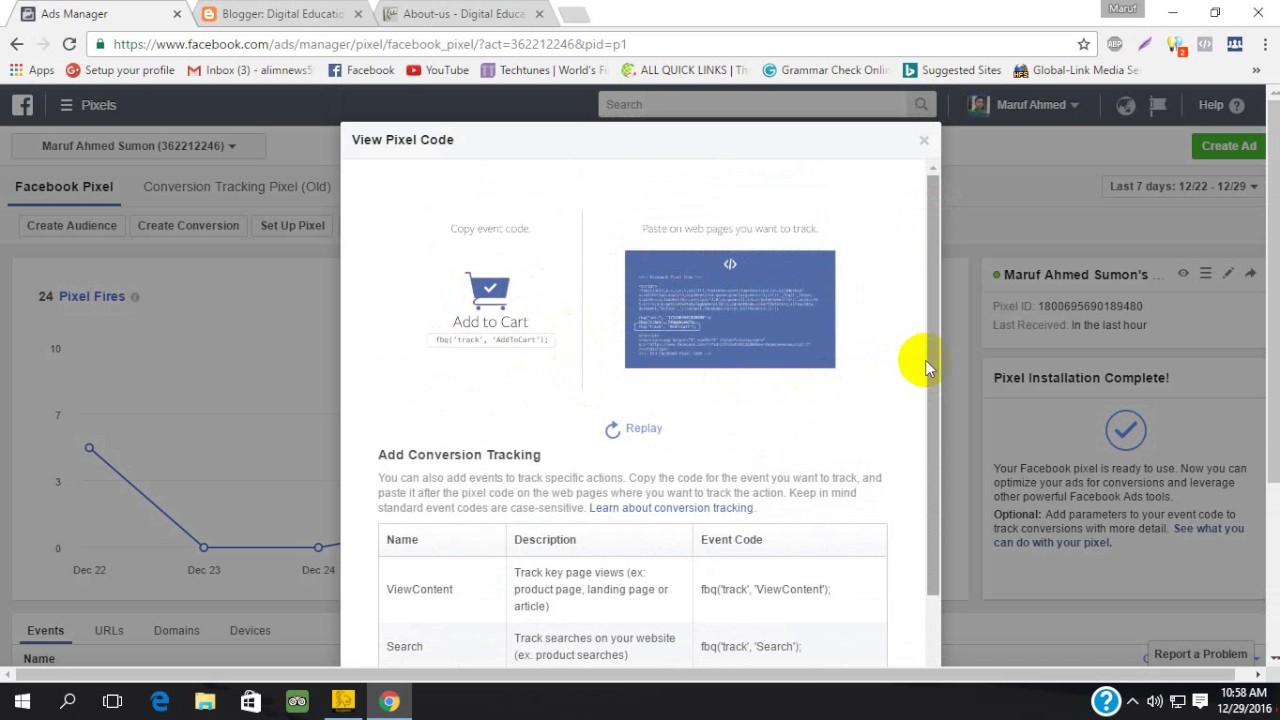
Task: Select the ViewContent row name
Action: click(x=420, y=590)
